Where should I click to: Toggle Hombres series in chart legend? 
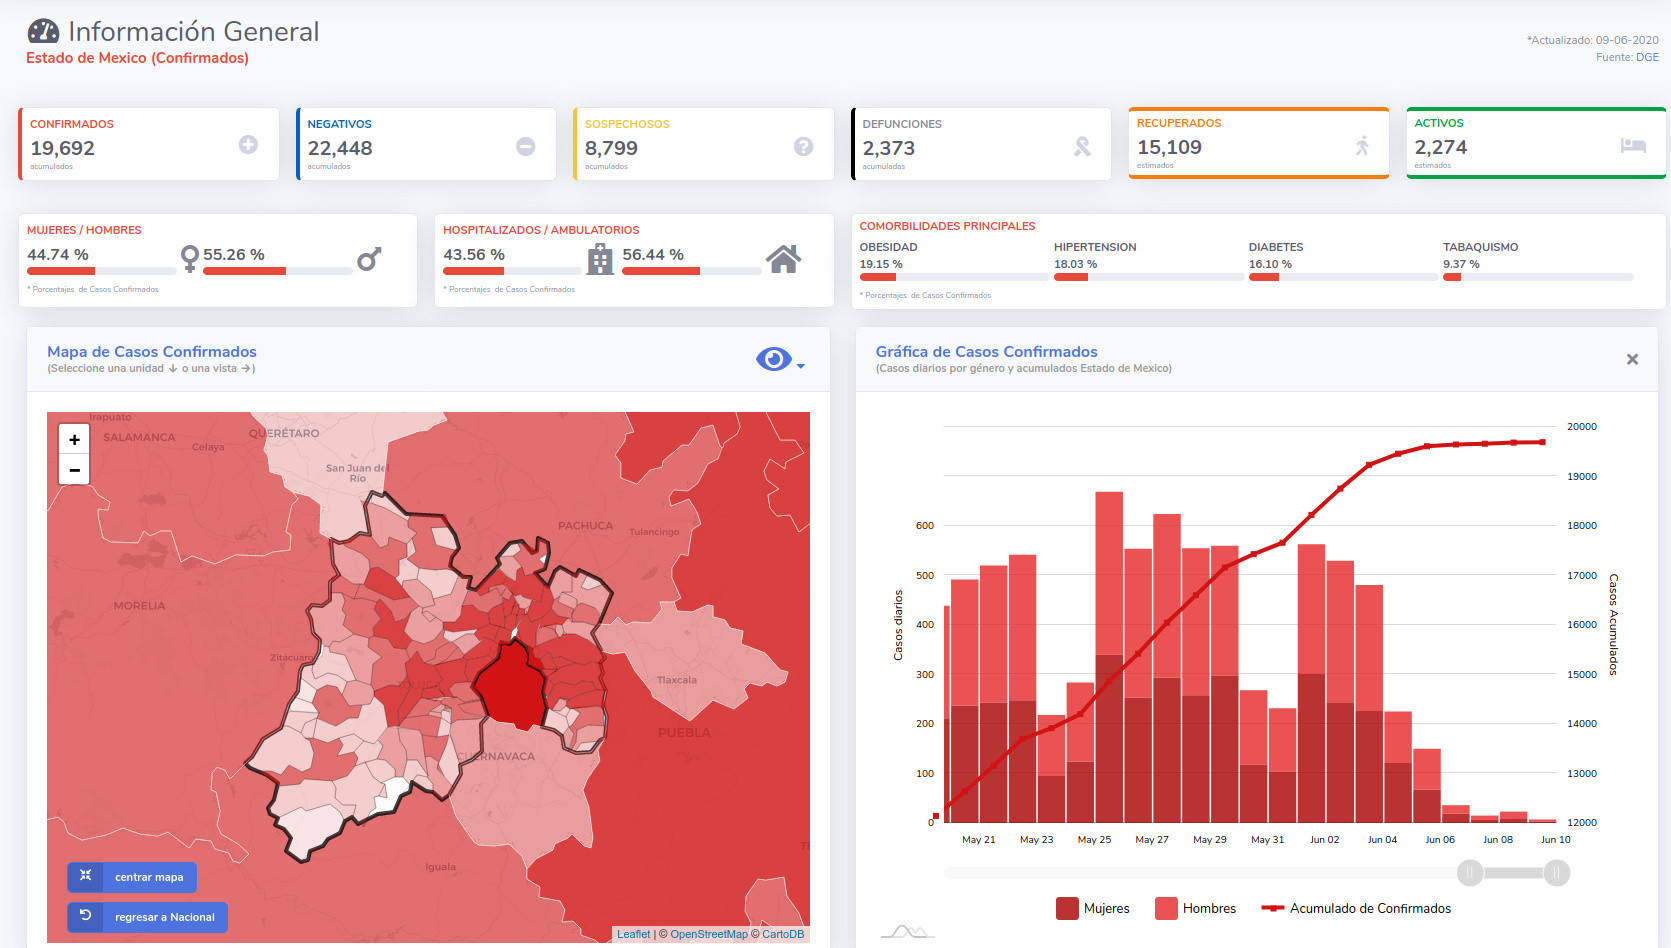coord(1196,908)
